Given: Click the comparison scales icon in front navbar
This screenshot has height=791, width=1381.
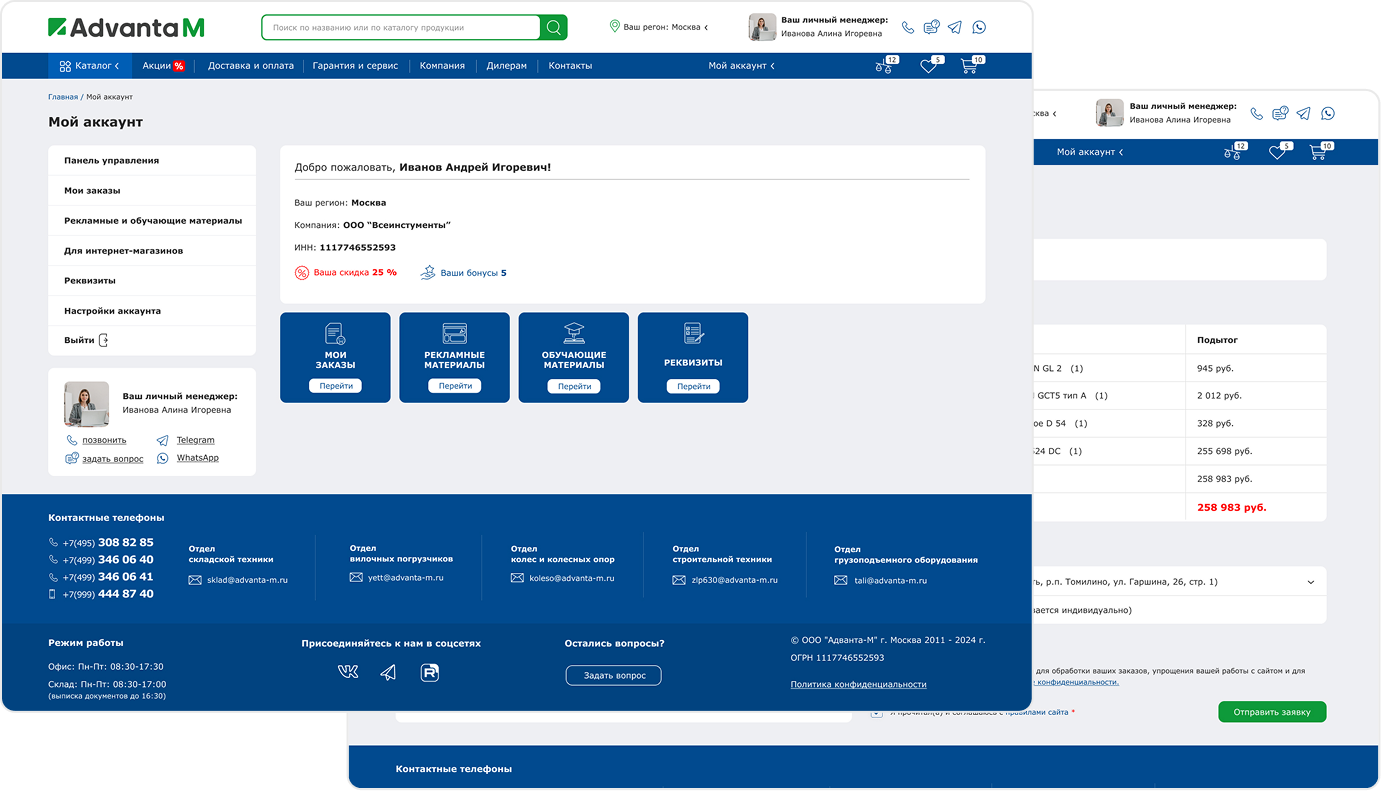Looking at the screenshot, I should (x=883, y=67).
